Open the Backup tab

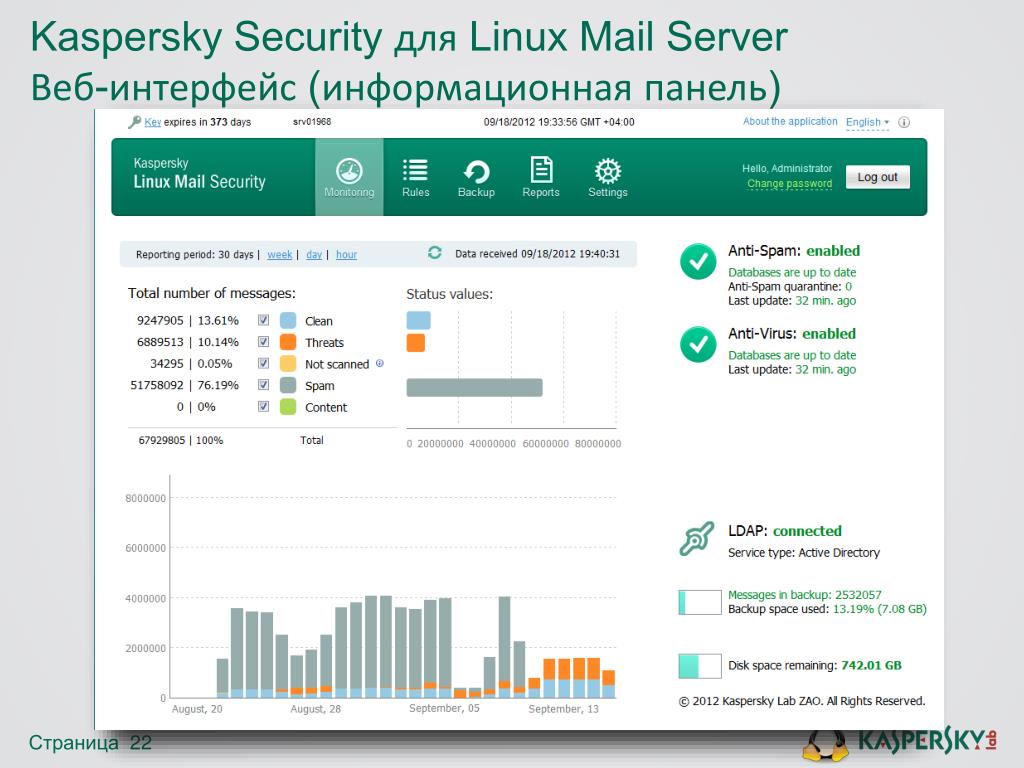(476, 177)
